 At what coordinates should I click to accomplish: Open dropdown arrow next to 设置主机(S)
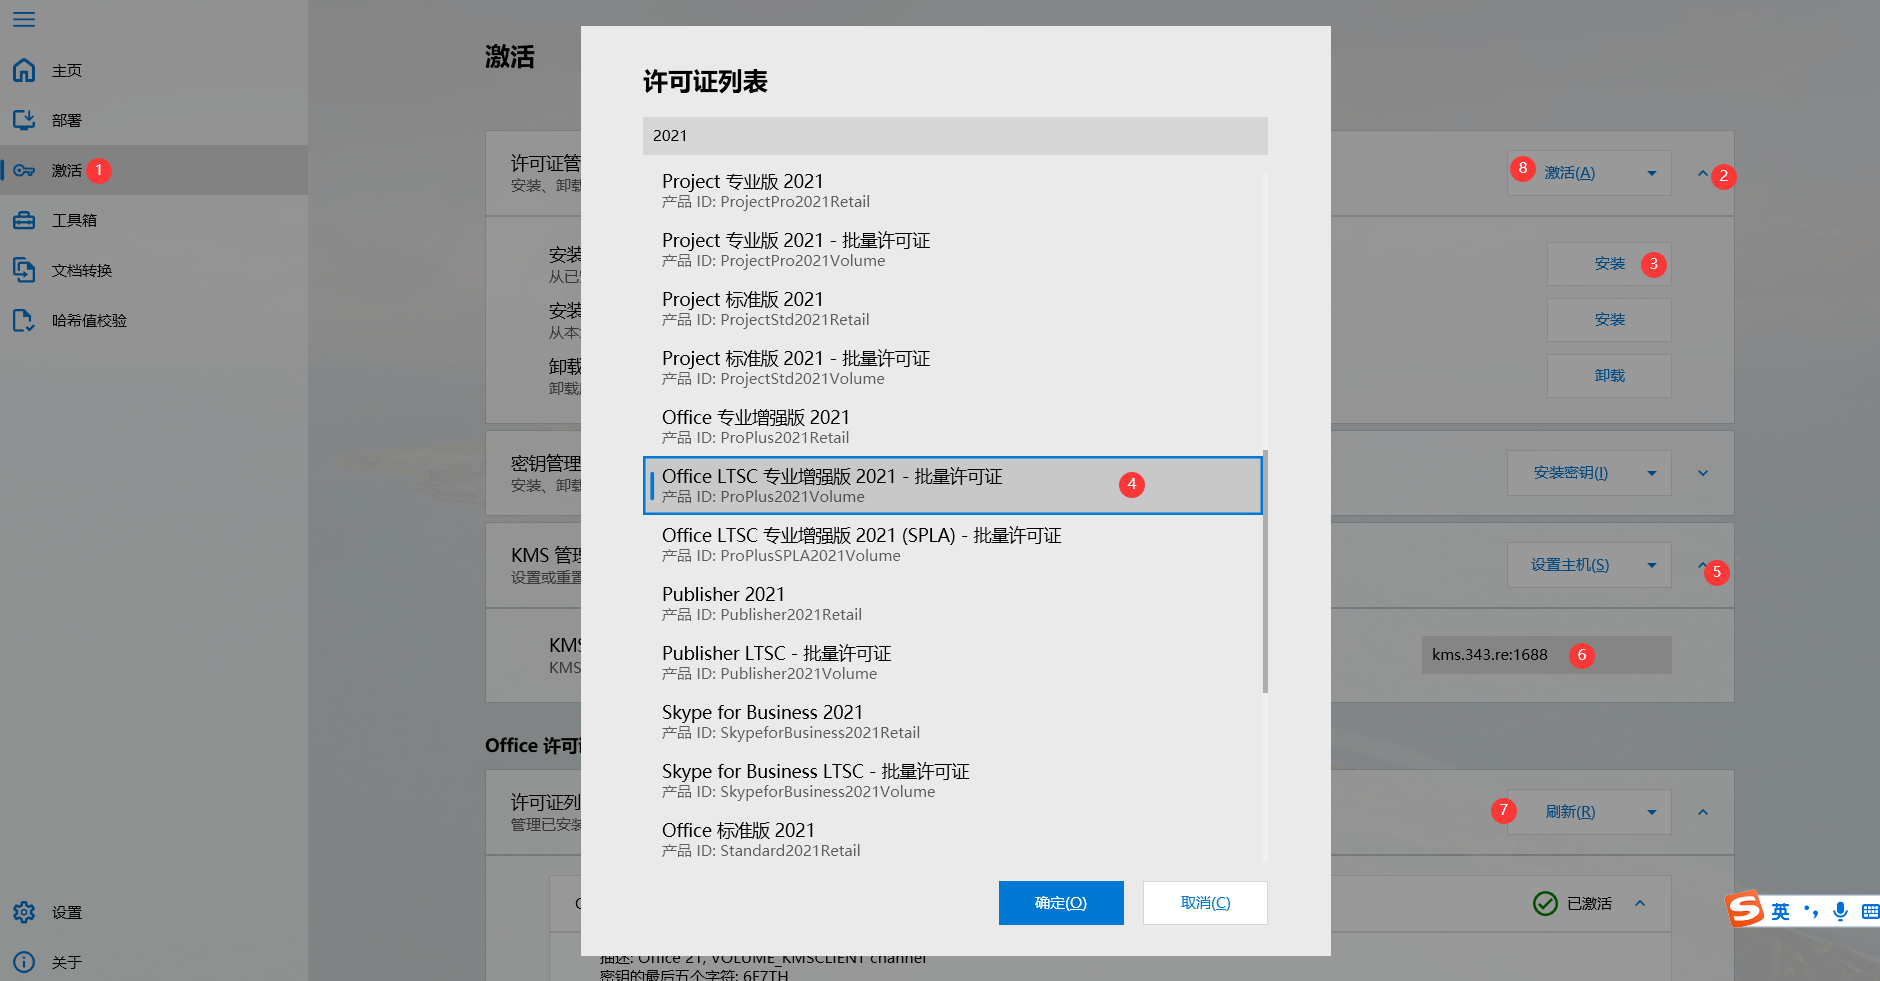[1652, 565]
